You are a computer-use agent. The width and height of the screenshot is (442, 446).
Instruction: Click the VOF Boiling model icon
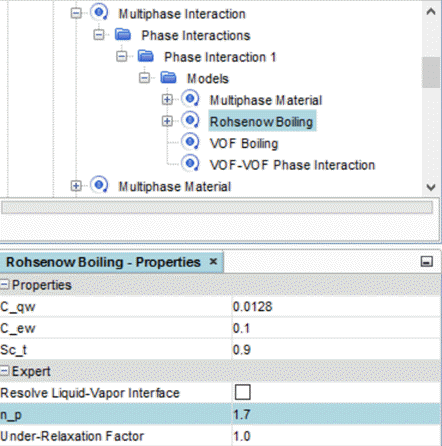pyautogui.click(x=190, y=143)
